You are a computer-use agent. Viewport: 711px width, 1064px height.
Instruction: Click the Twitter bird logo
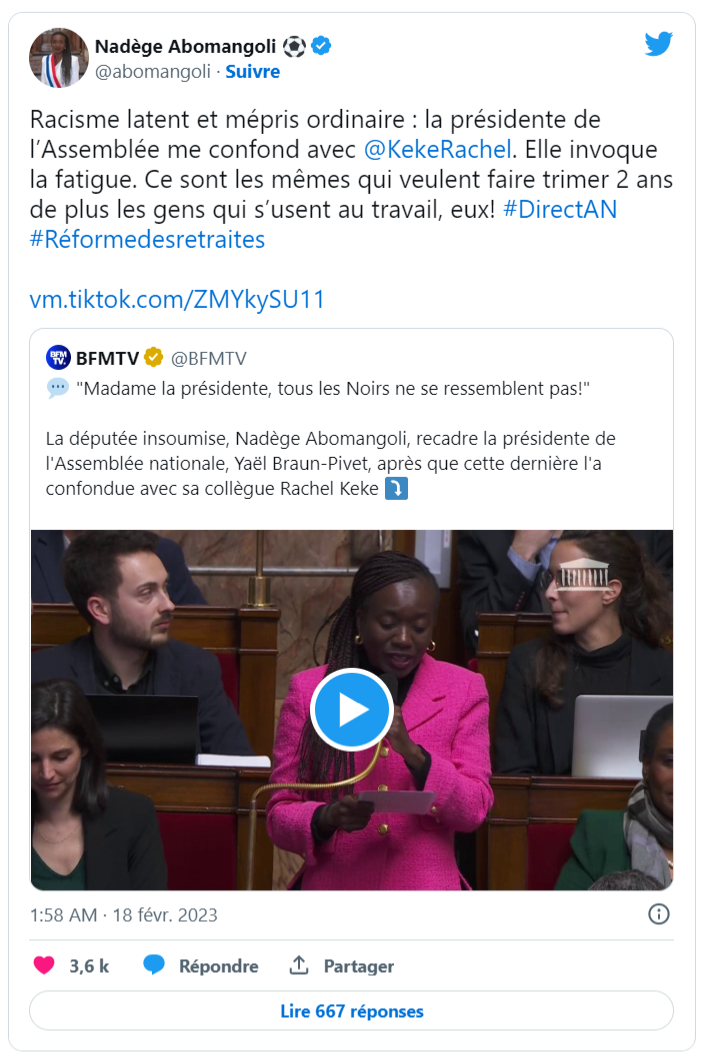658,44
